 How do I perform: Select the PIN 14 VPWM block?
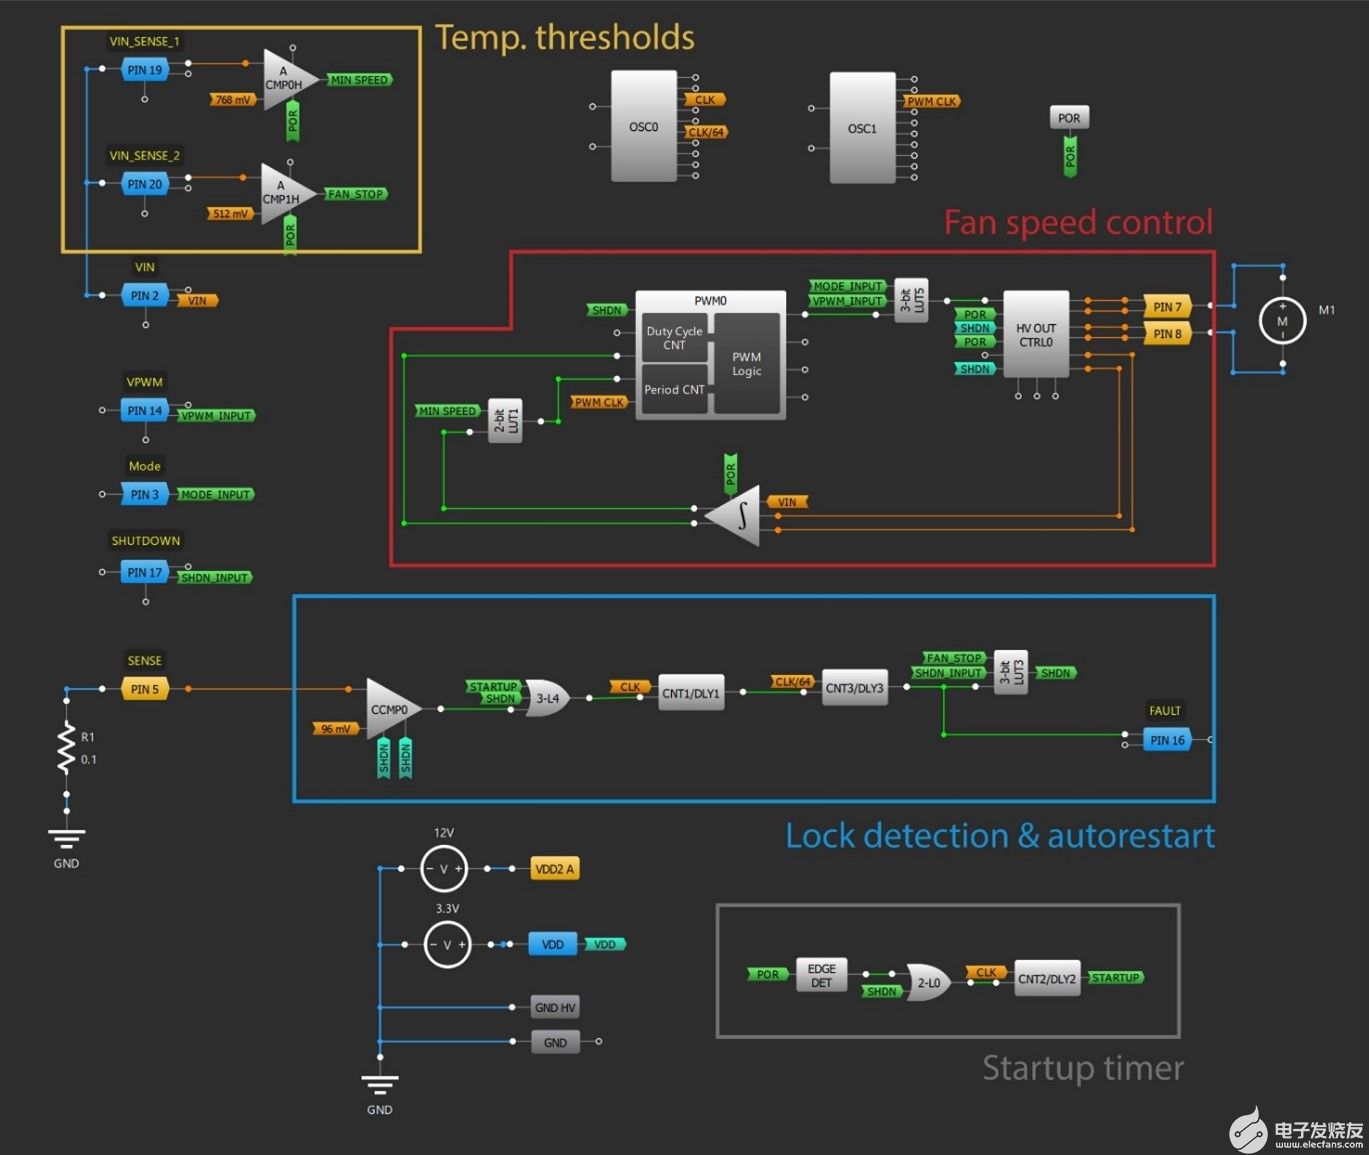coord(145,410)
